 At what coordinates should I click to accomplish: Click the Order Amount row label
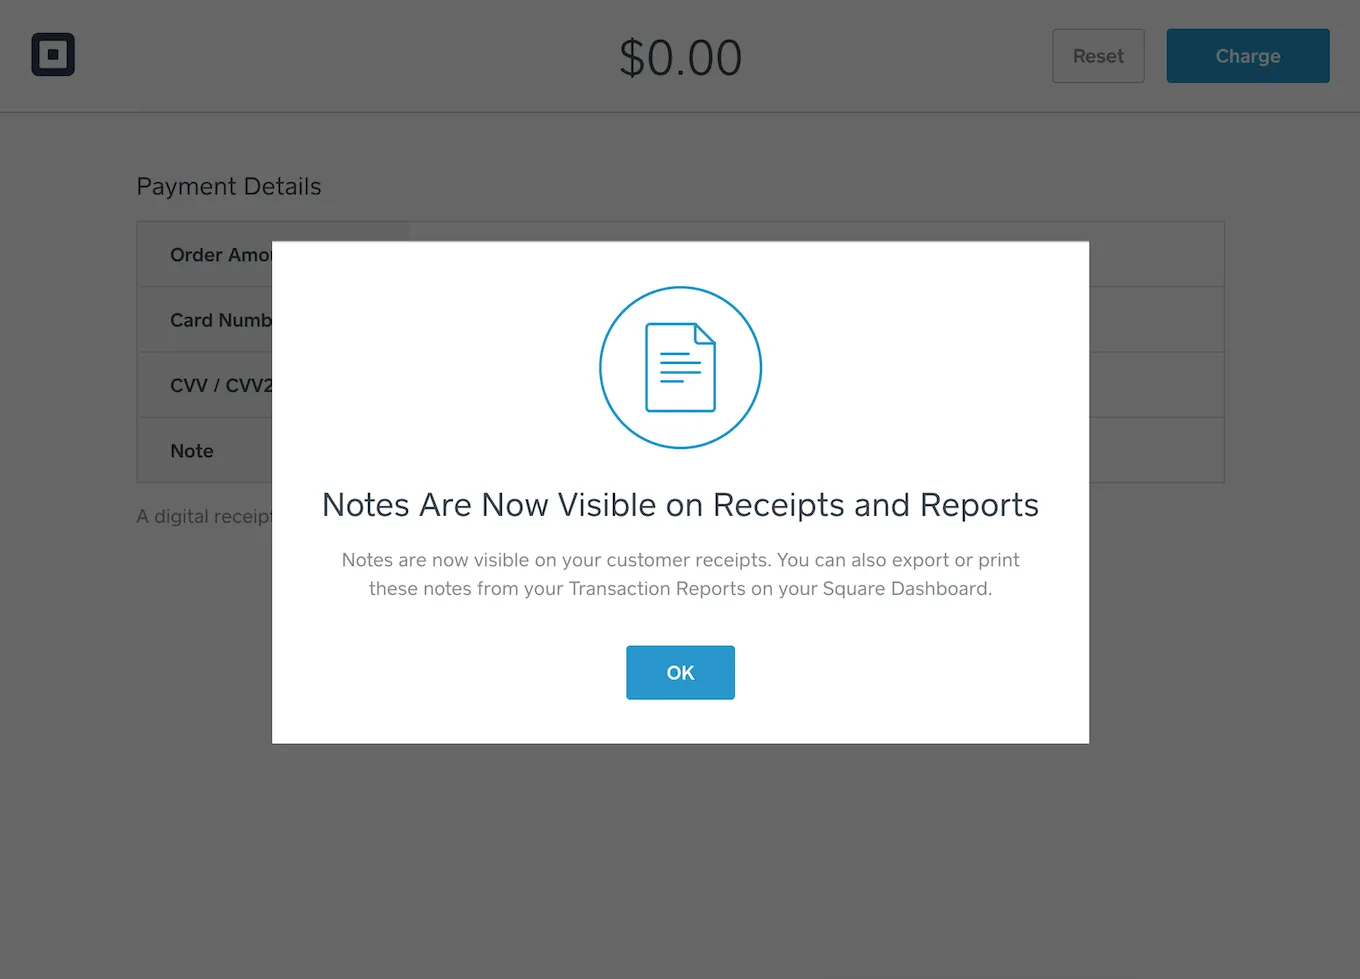pyautogui.click(x=221, y=255)
